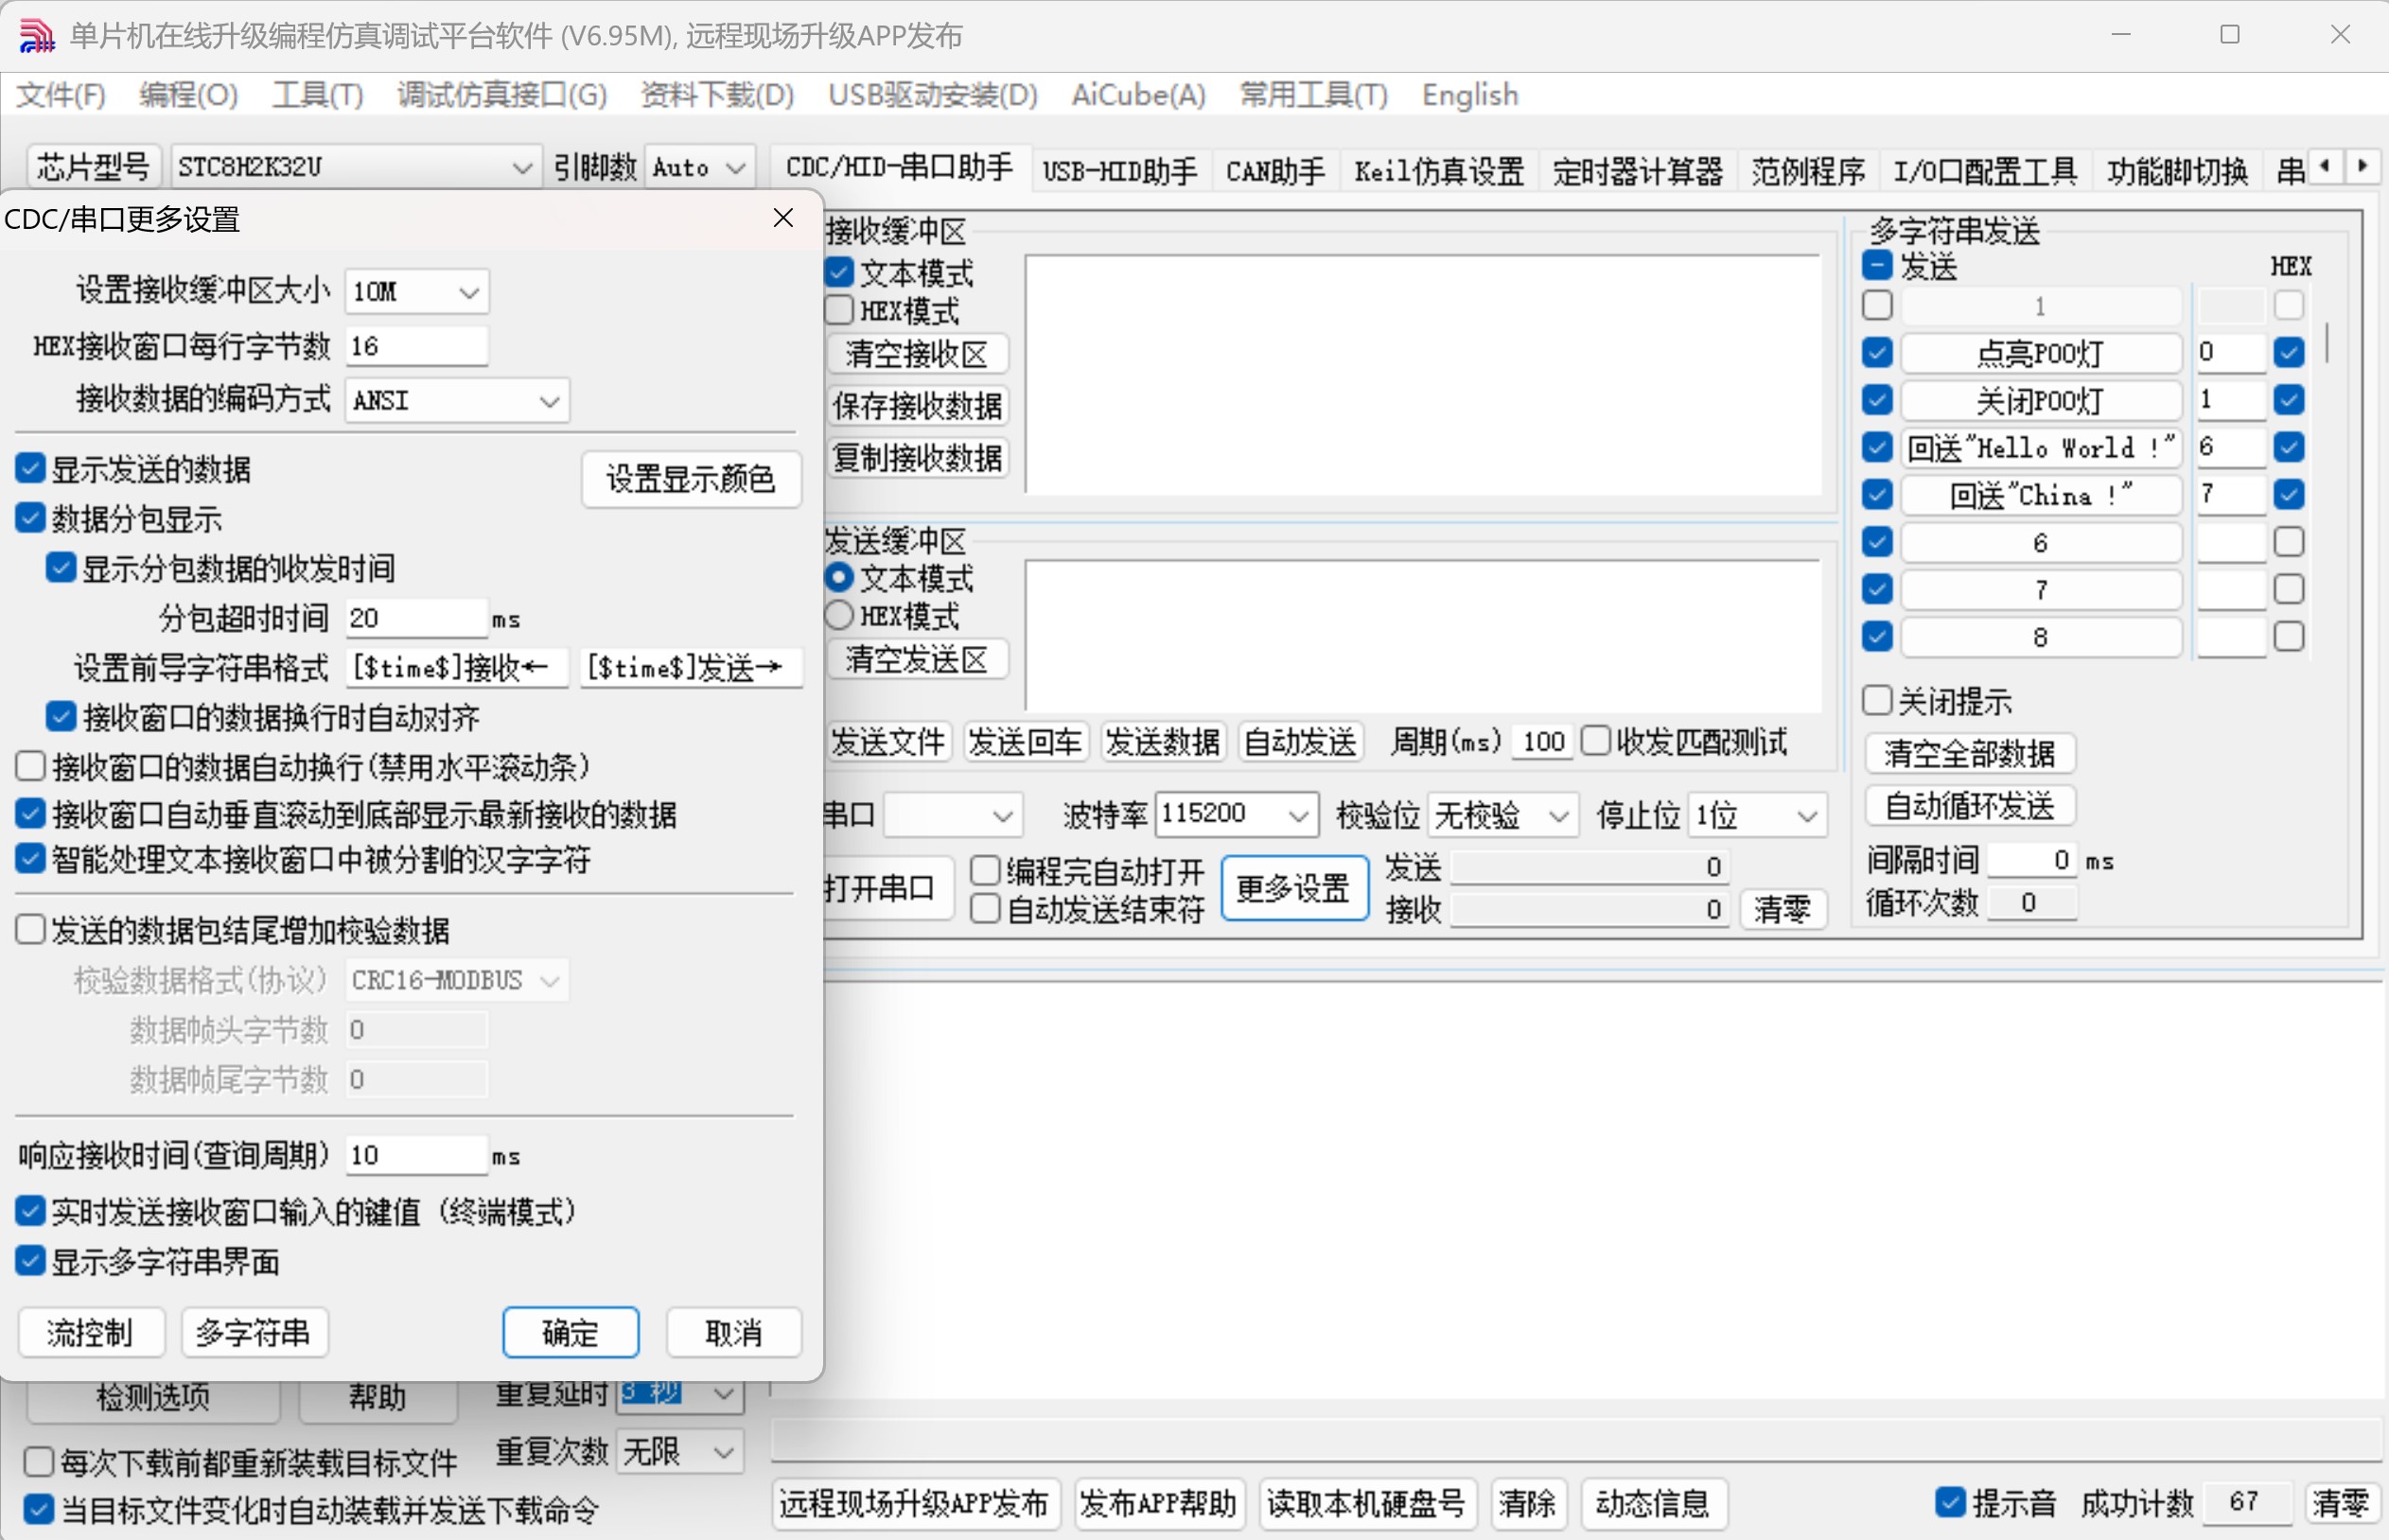Click 响应接收时间(查询周期) input field
The width and height of the screenshot is (2389, 1540).
pos(416,1155)
